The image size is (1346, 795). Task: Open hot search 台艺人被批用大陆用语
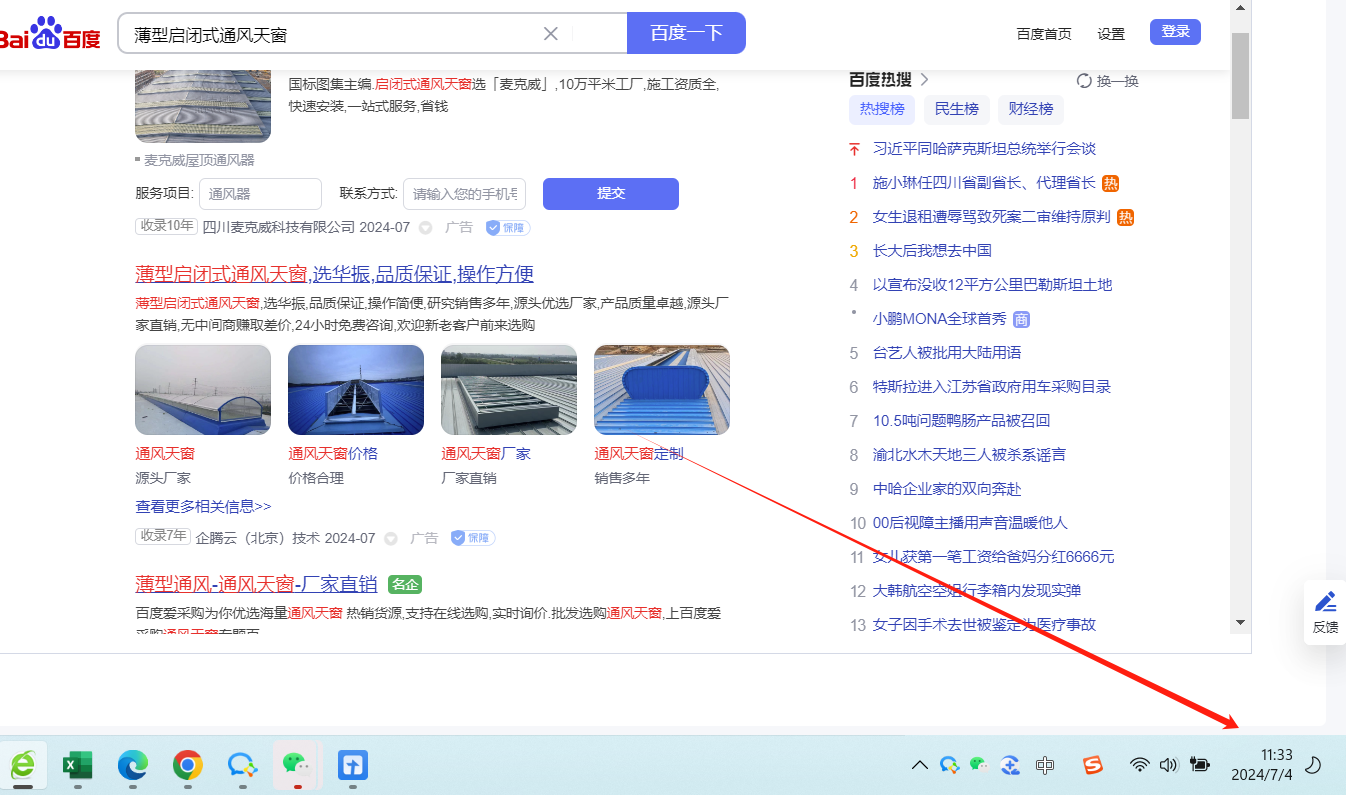(947, 353)
